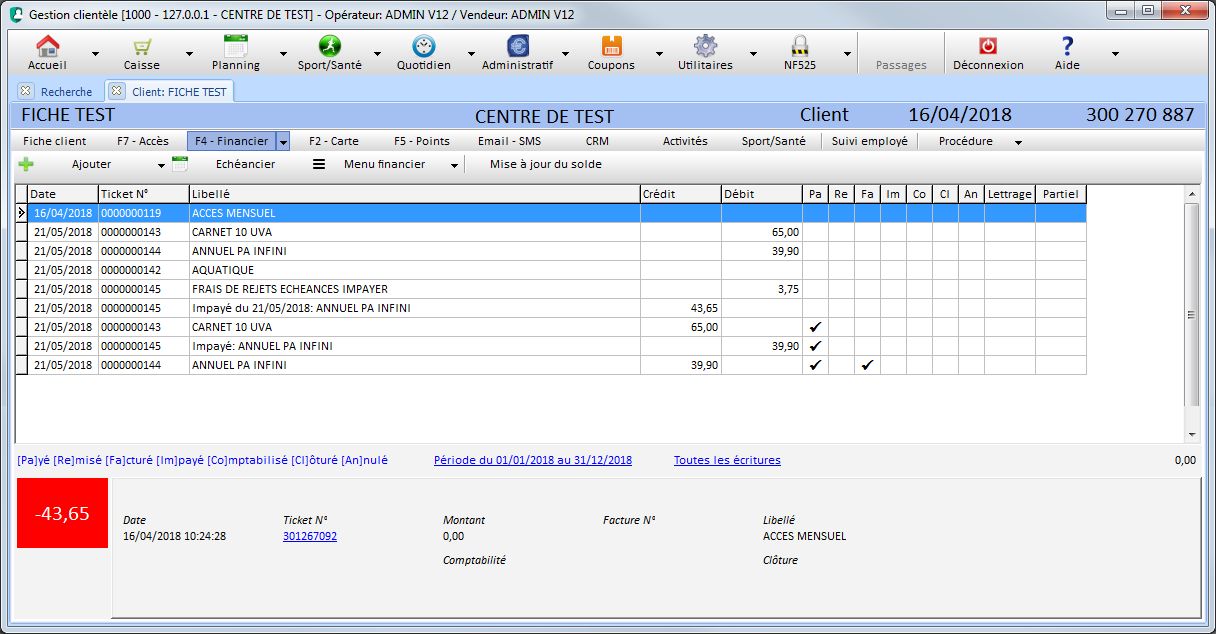The height and width of the screenshot is (634, 1216).
Task: Open the Caisse shopping cart icon
Action: 142,46
